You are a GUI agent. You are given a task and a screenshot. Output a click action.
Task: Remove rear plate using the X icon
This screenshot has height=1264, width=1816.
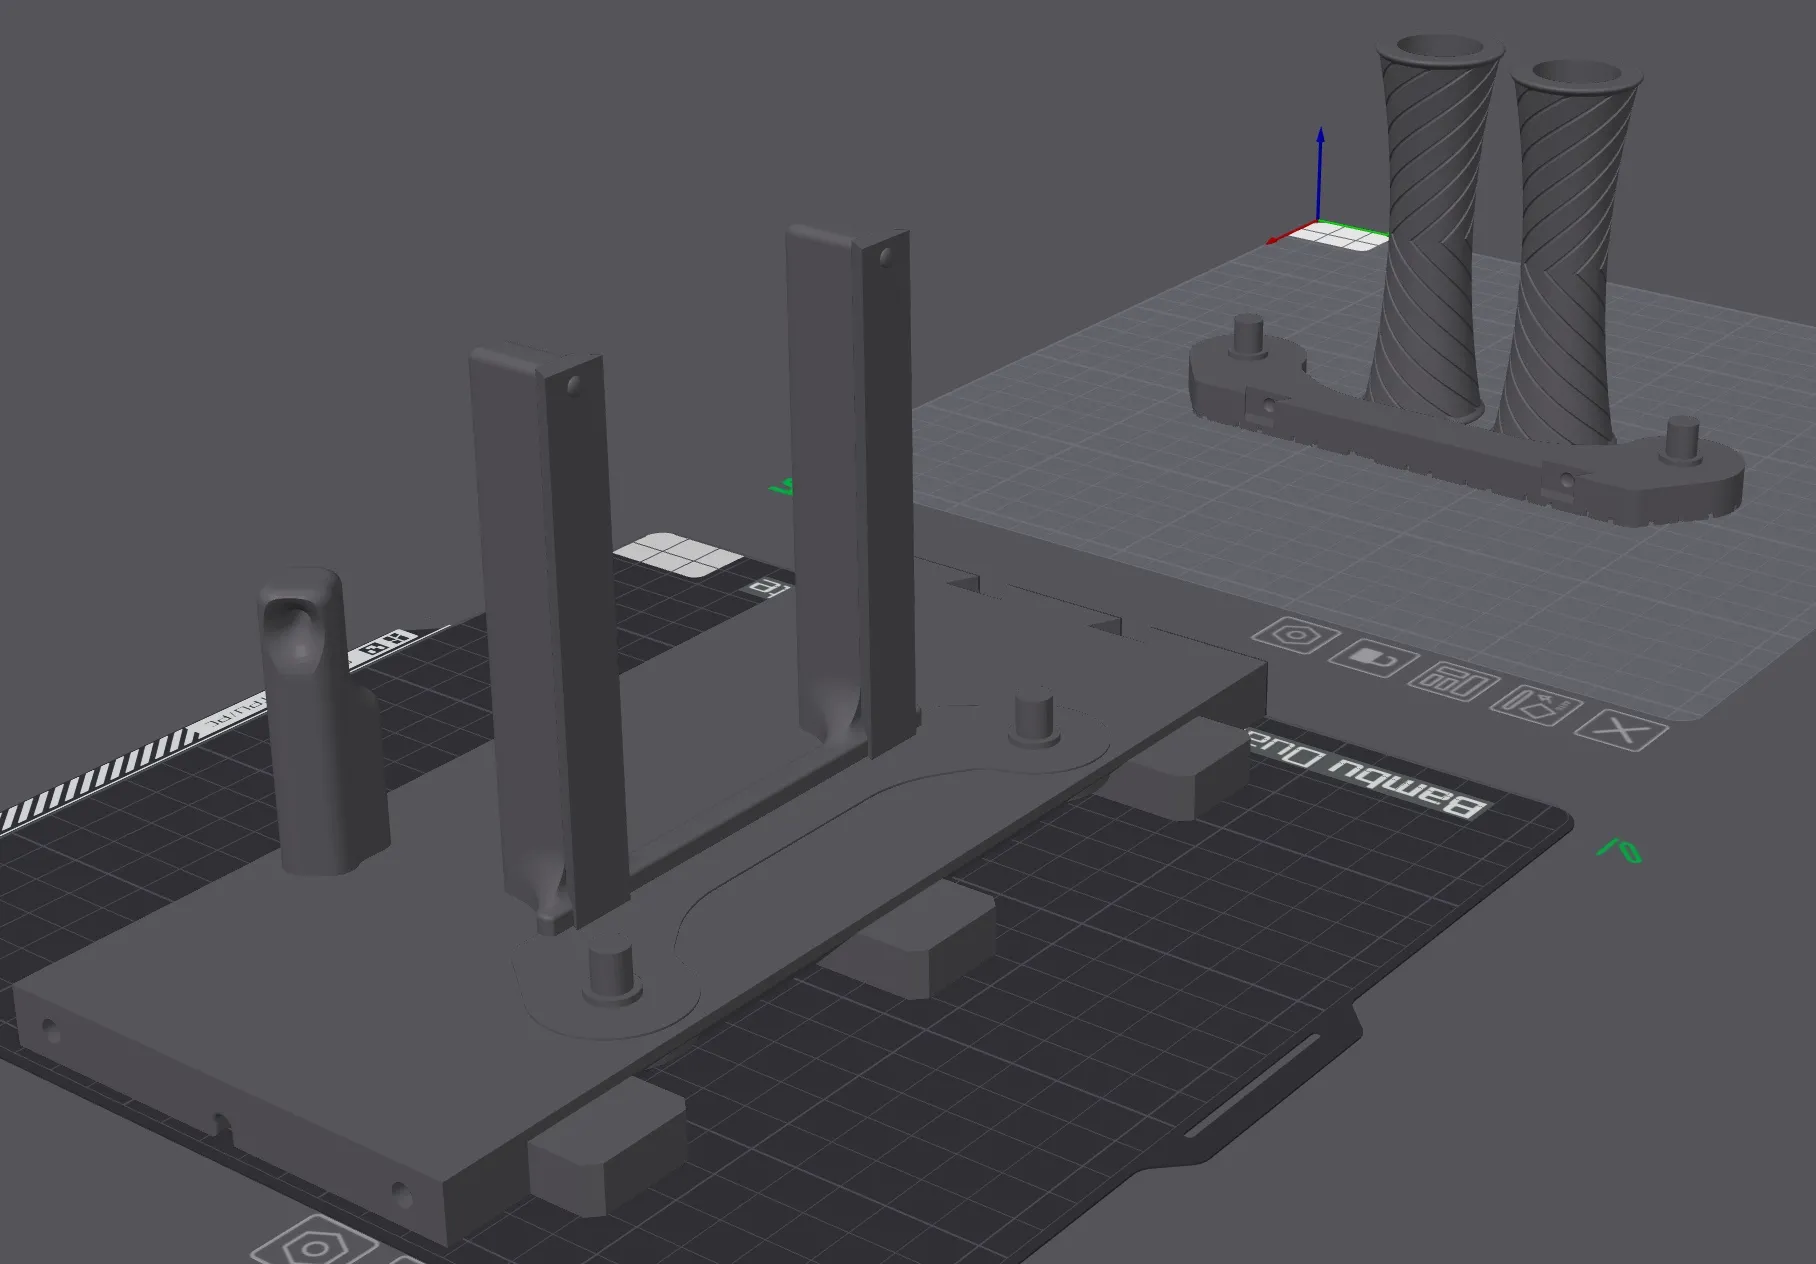(1620, 731)
